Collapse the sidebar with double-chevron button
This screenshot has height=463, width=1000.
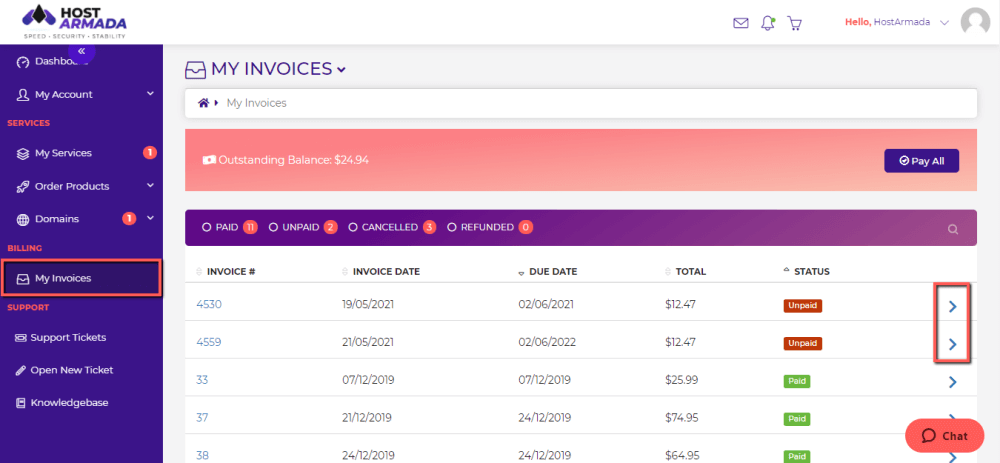[x=82, y=50]
